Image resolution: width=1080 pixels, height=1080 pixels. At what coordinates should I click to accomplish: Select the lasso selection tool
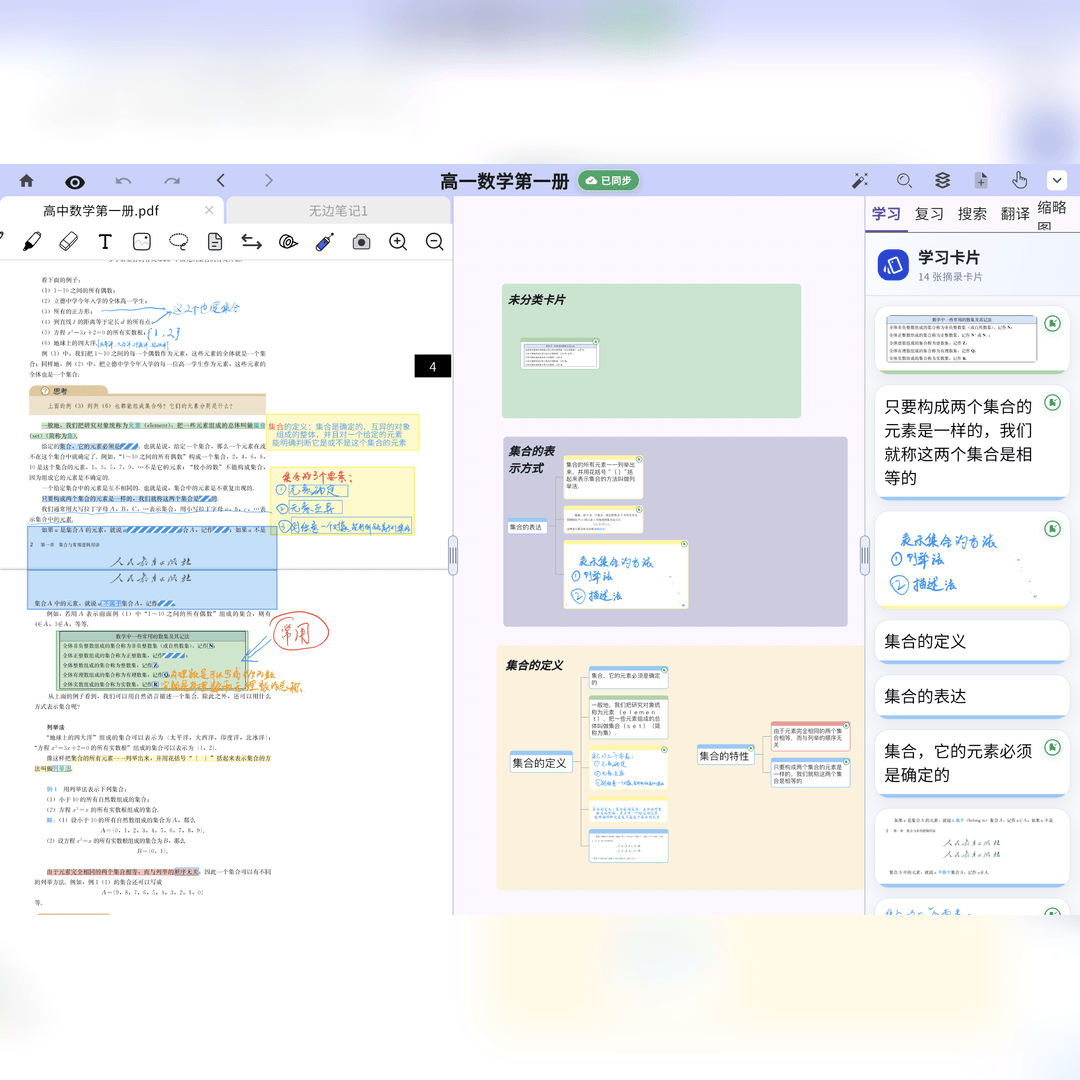[x=178, y=242]
